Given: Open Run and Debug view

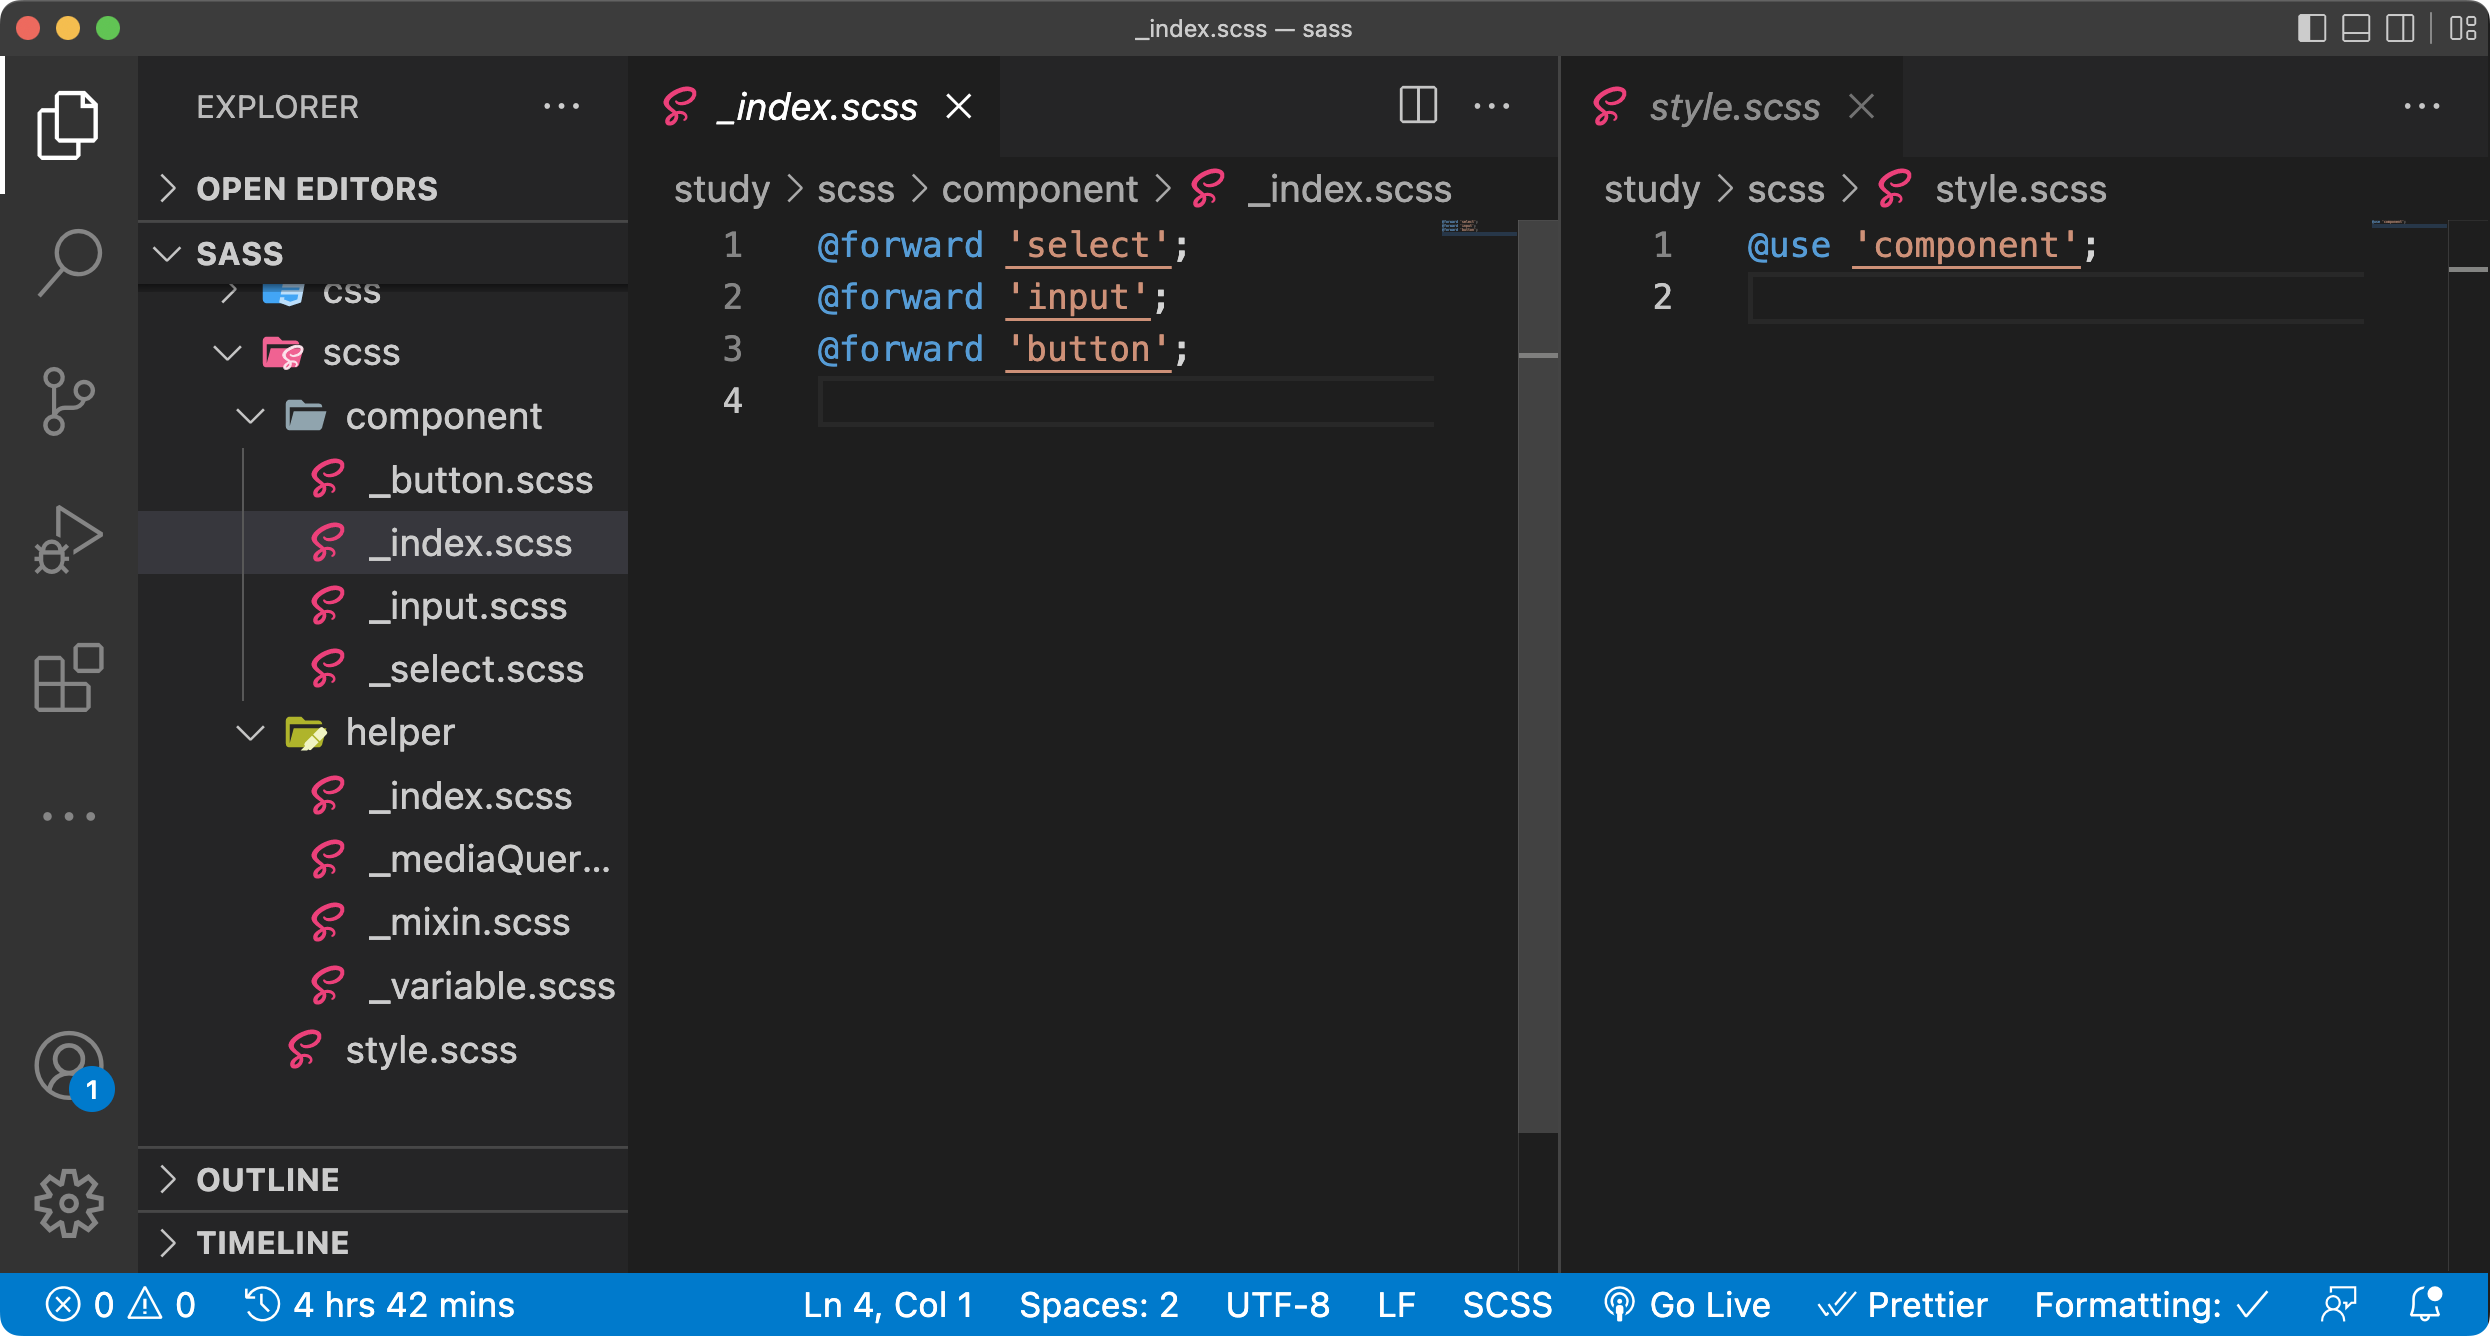Looking at the screenshot, I should coord(68,539).
